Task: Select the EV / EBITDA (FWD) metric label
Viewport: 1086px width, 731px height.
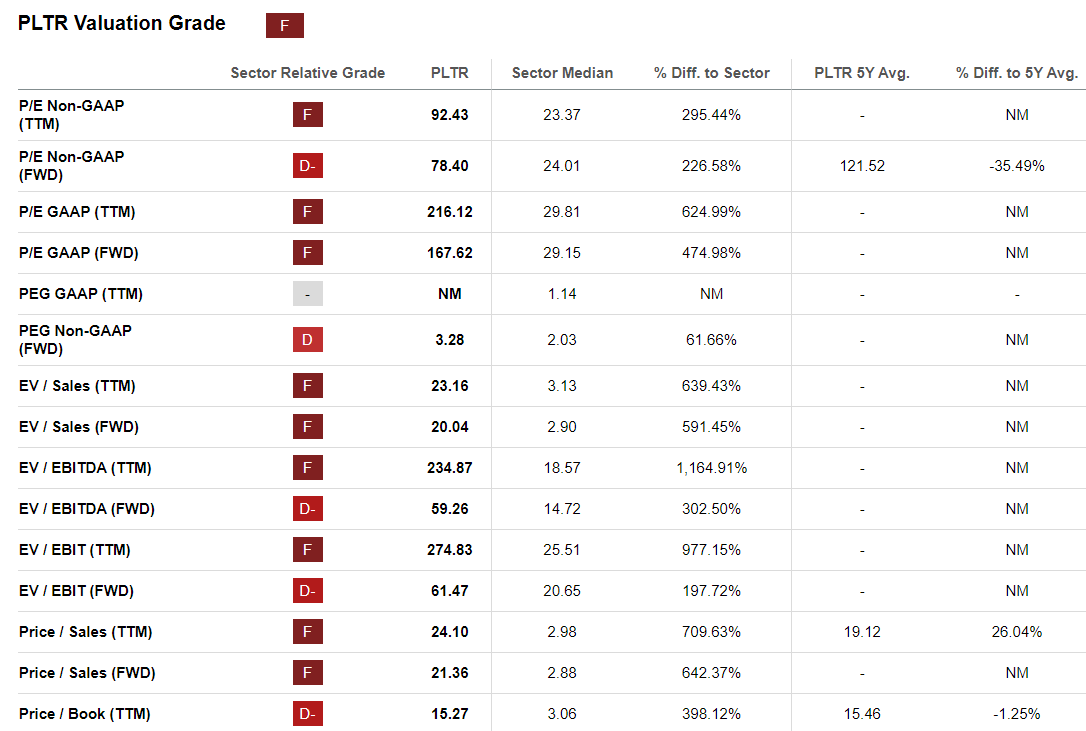Action: tap(87, 509)
